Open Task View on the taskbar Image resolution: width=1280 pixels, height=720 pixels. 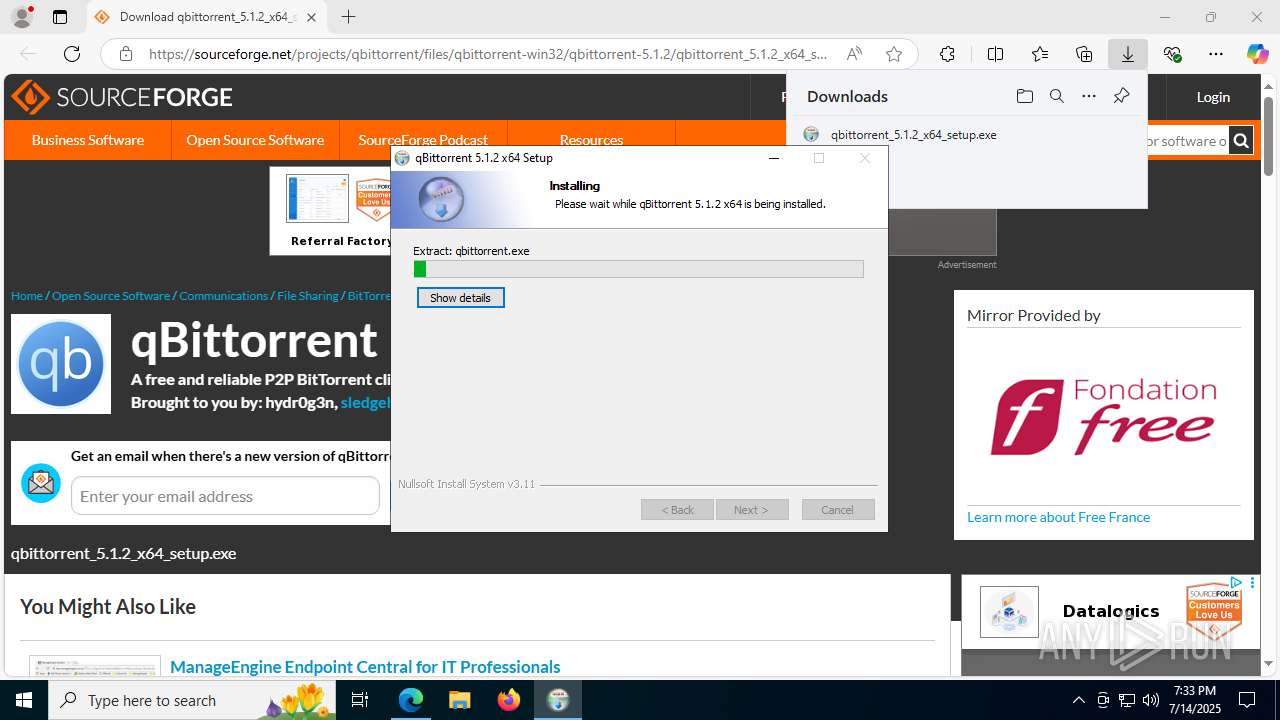click(361, 700)
